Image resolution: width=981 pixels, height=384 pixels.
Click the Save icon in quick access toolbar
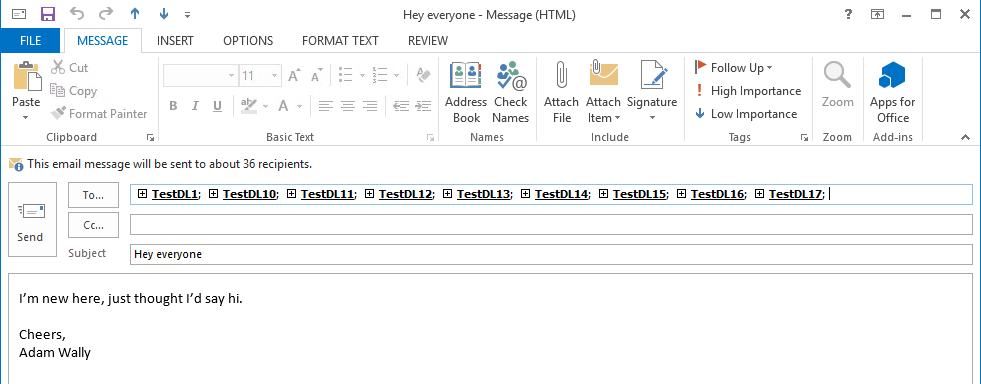point(48,14)
